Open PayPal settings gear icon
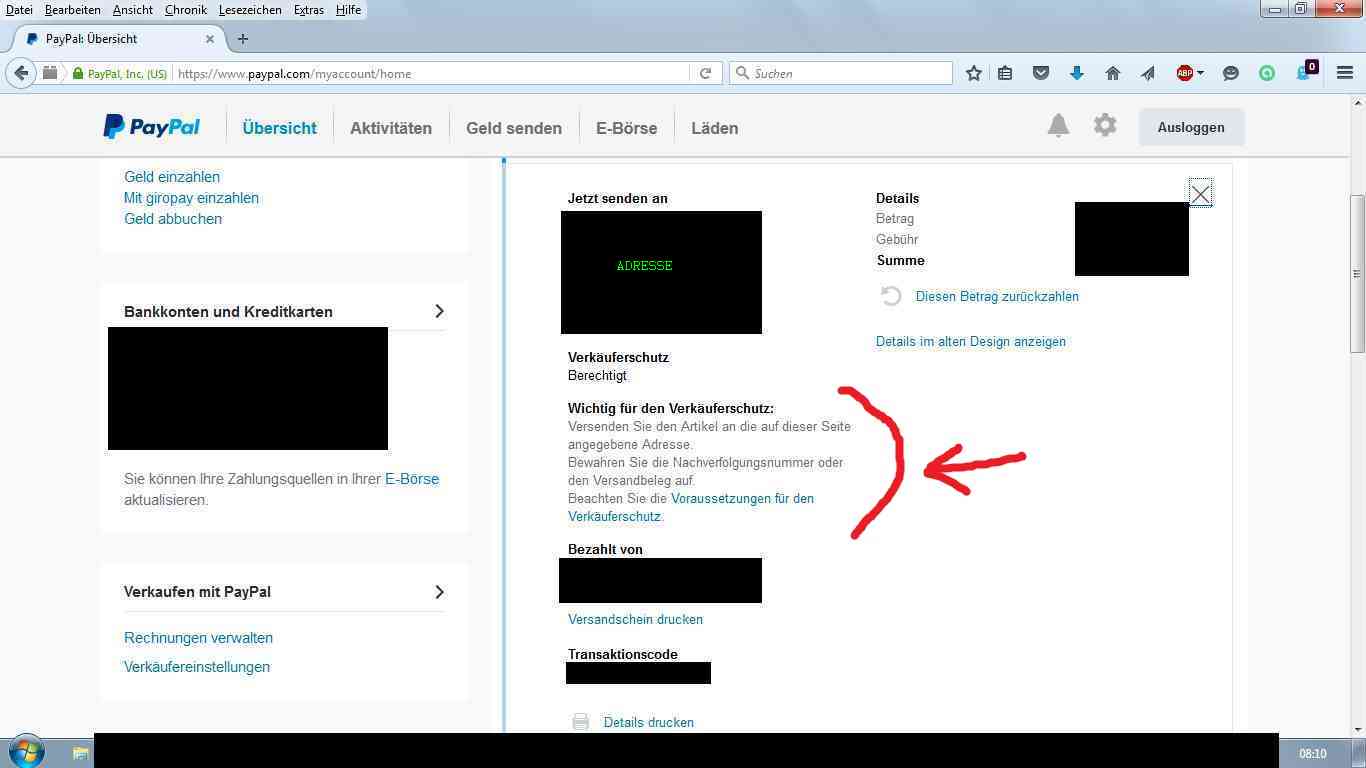The height and width of the screenshot is (768, 1366). [1105, 126]
